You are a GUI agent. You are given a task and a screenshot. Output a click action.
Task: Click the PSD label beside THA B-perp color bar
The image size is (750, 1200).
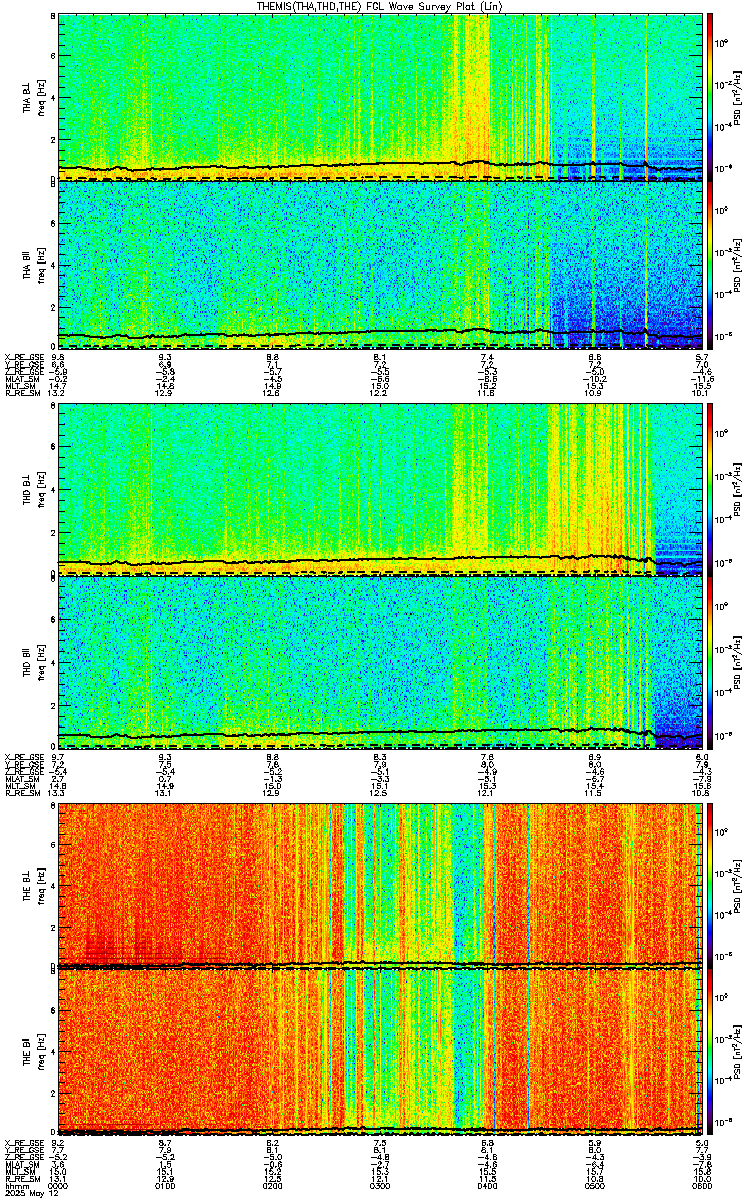739,97
